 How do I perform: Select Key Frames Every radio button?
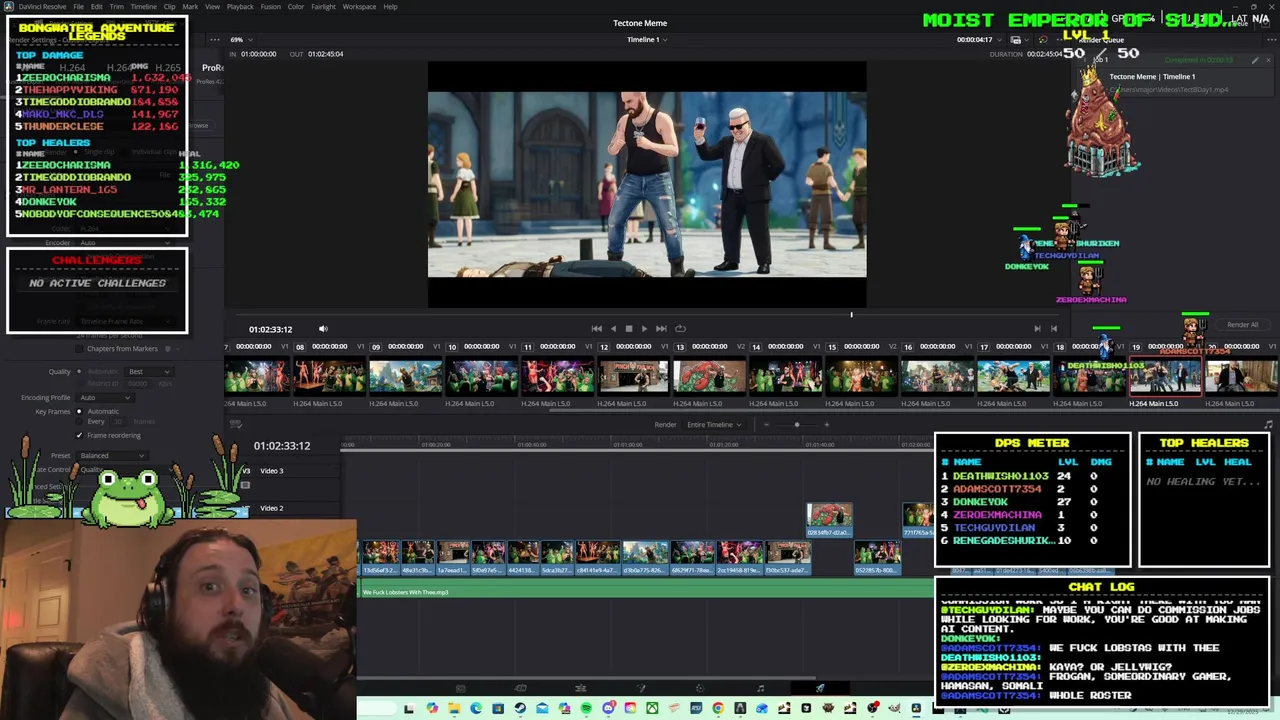click(x=79, y=421)
